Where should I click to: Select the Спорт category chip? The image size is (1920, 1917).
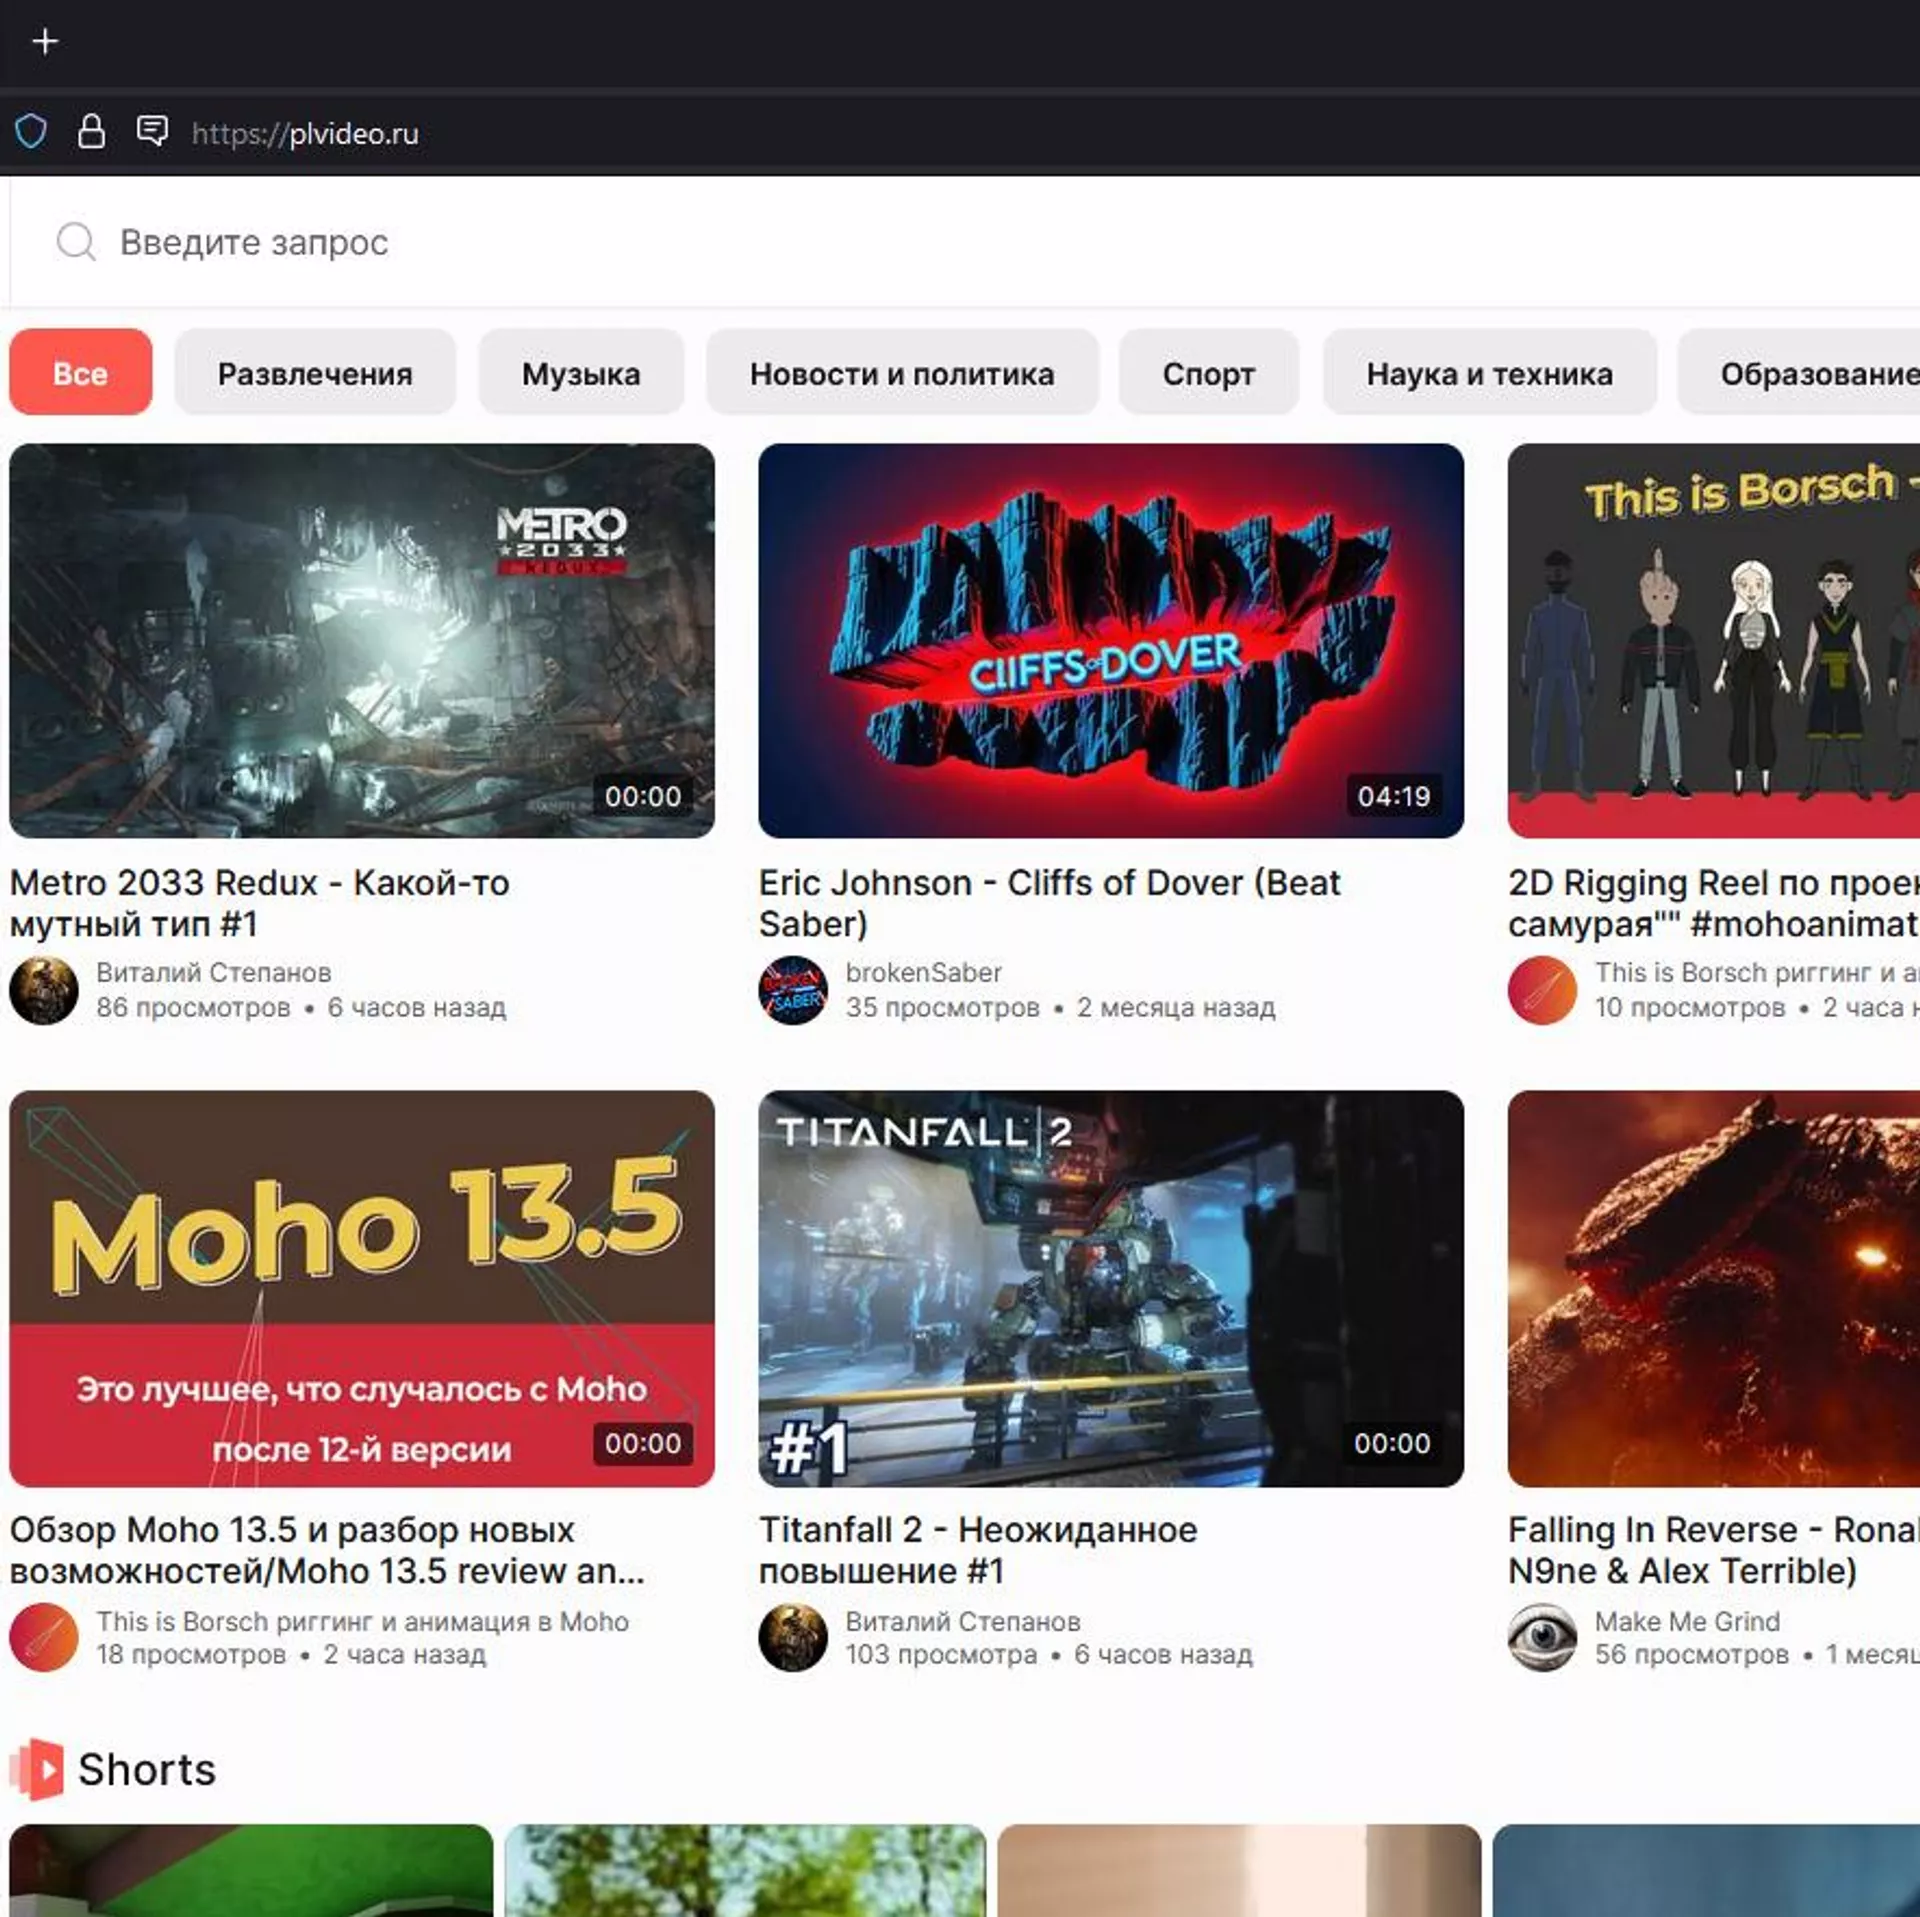[1208, 372]
